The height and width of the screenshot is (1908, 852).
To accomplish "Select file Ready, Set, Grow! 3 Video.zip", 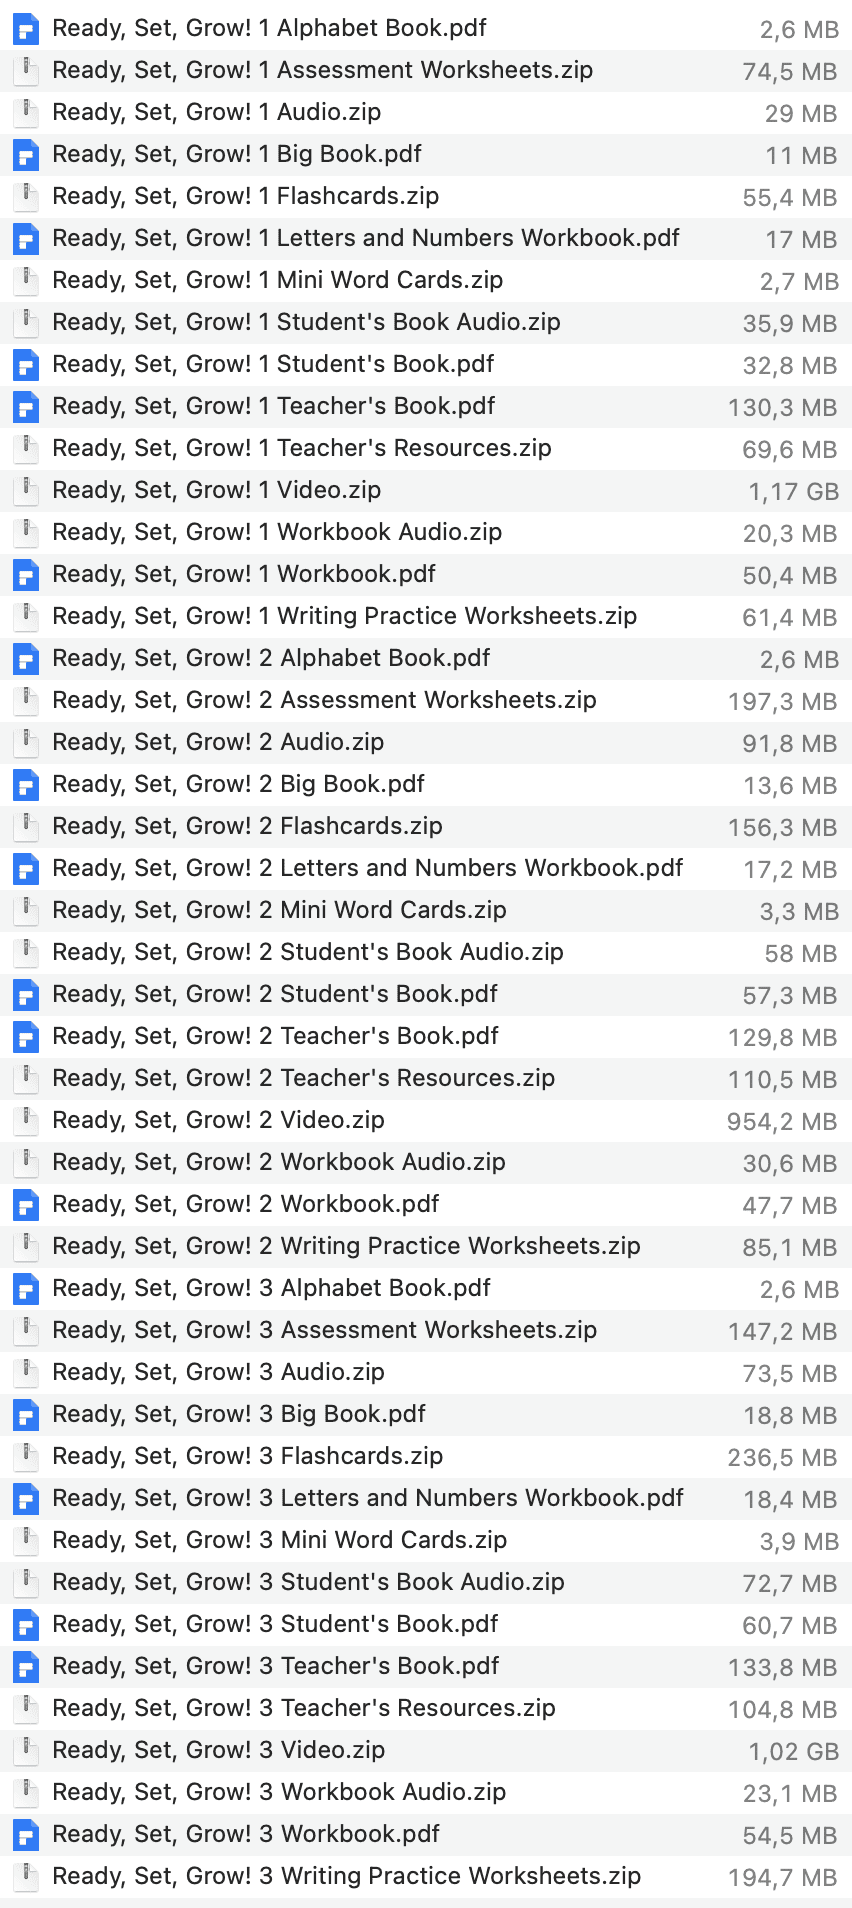I will [426, 1750].
